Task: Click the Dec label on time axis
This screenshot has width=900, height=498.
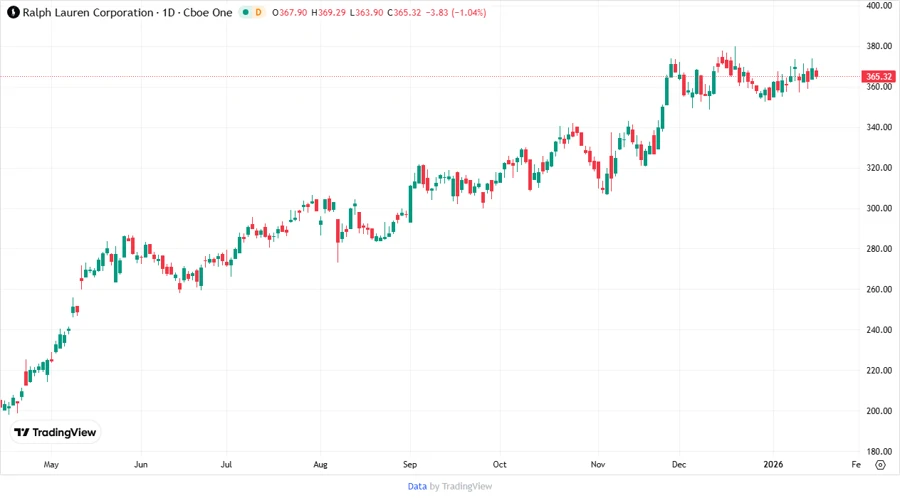Action: click(679, 464)
